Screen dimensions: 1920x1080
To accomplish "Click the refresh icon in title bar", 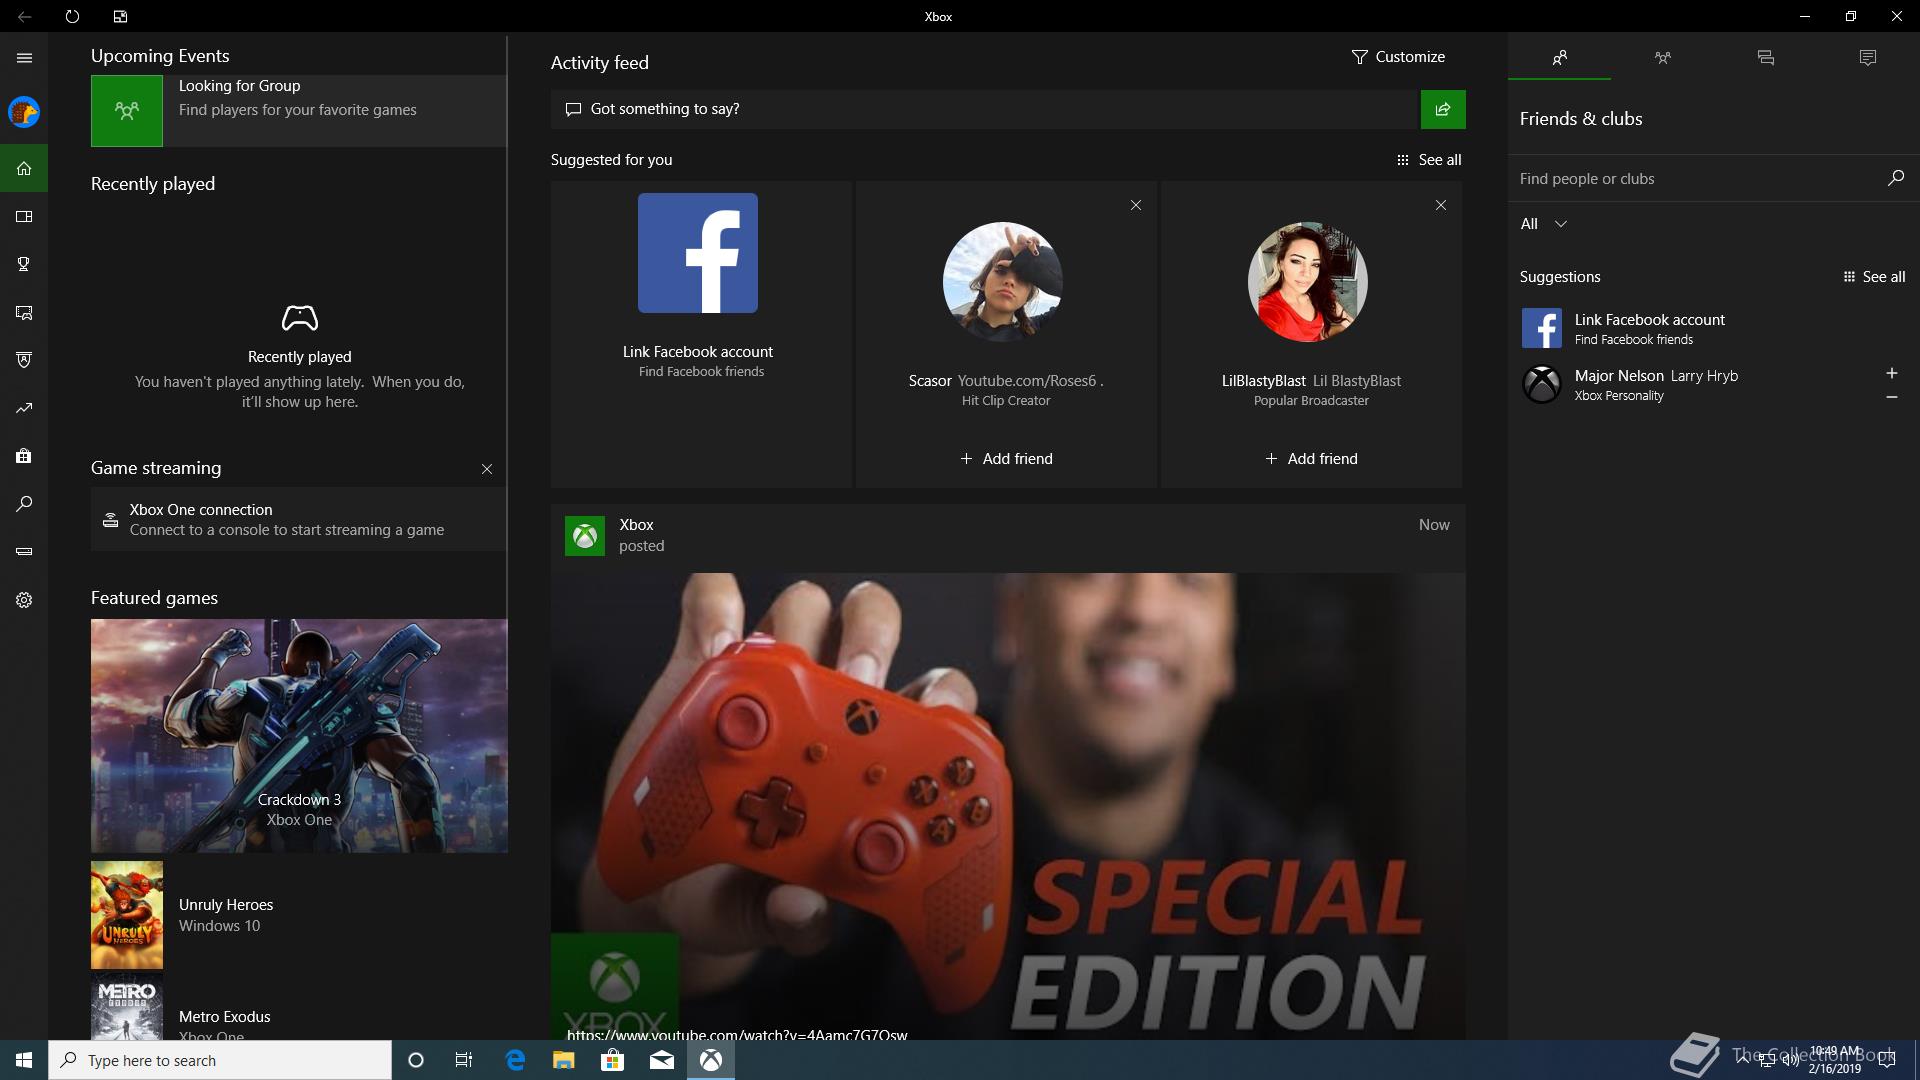I will (72, 16).
